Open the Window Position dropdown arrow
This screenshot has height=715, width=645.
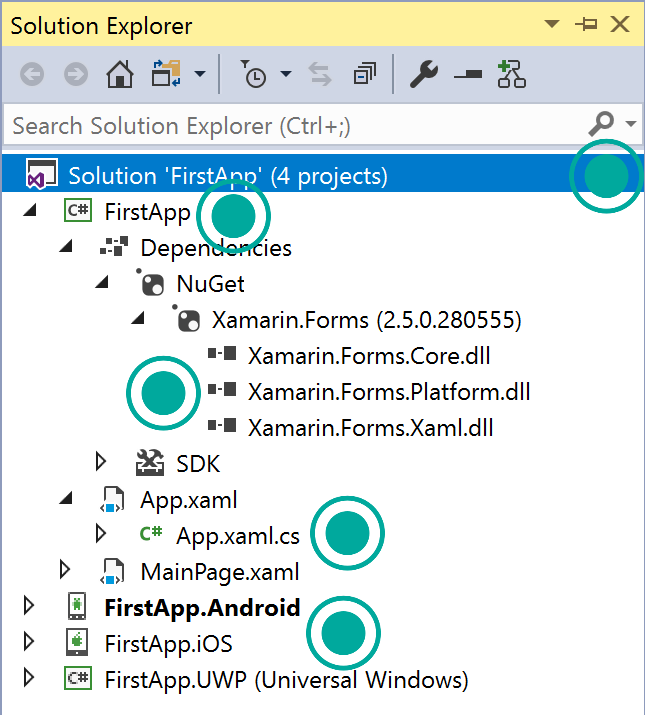pyautogui.click(x=552, y=24)
